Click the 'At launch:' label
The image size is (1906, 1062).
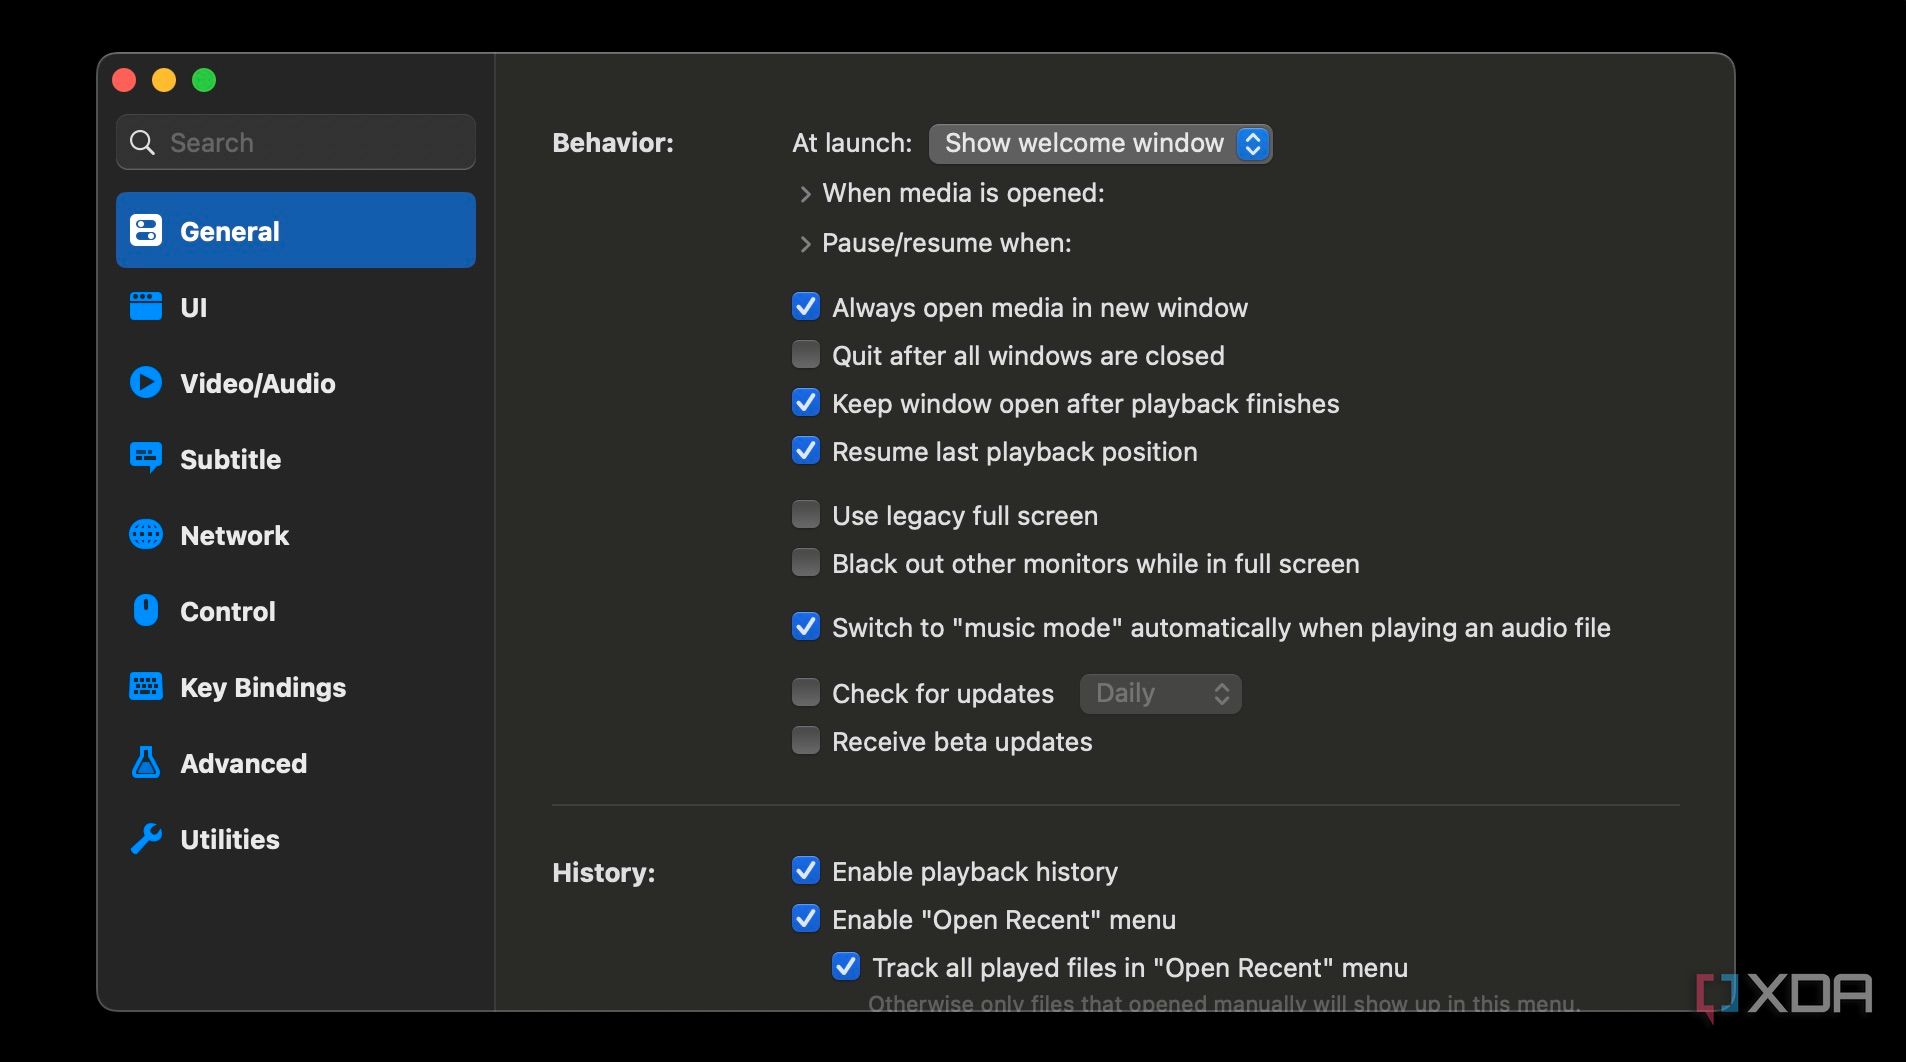point(852,143)
